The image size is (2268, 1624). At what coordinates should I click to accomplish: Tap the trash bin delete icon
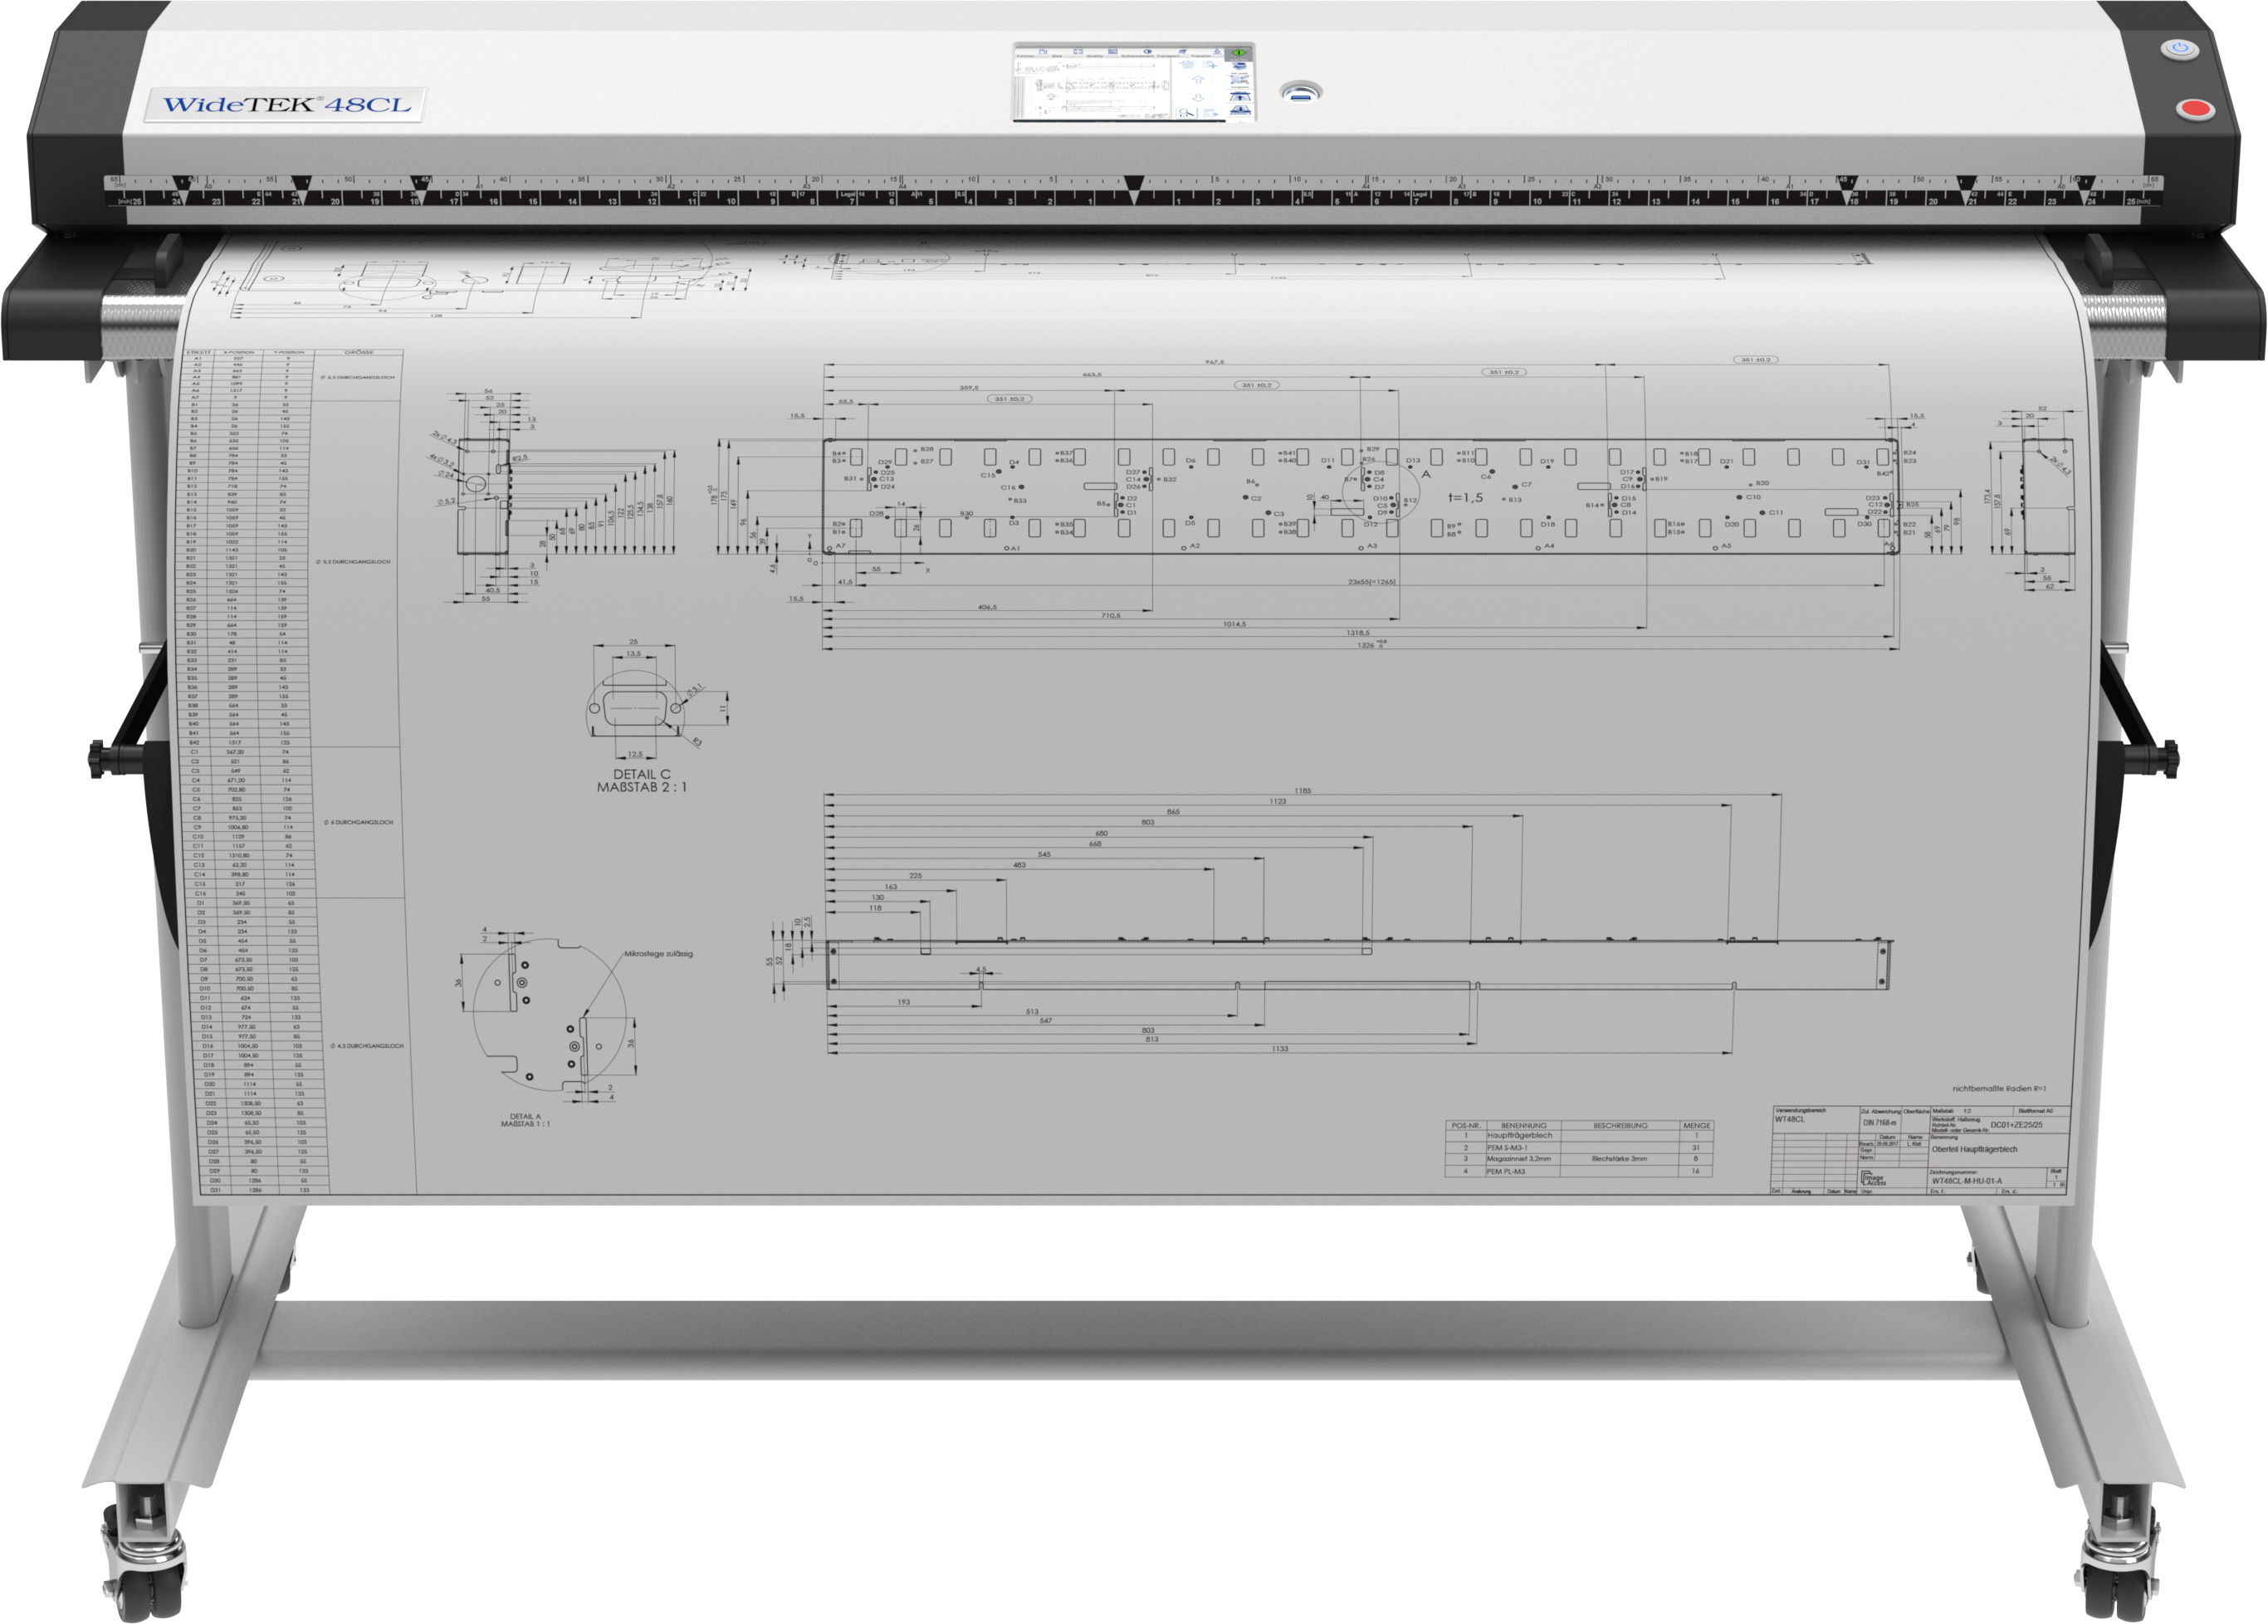click(1187, 65)
